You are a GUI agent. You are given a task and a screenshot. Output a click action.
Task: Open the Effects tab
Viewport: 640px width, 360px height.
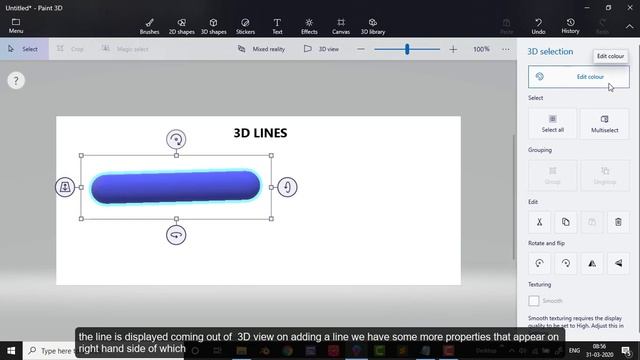click(309, 26)
